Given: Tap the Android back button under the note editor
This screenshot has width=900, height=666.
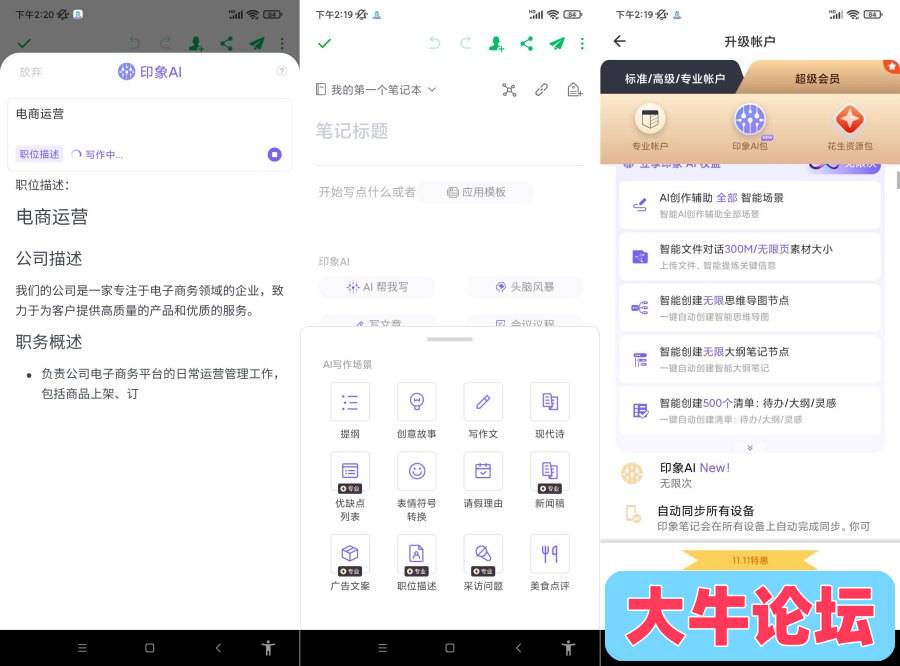Looking at the screenshot, I should pos(519,648).
